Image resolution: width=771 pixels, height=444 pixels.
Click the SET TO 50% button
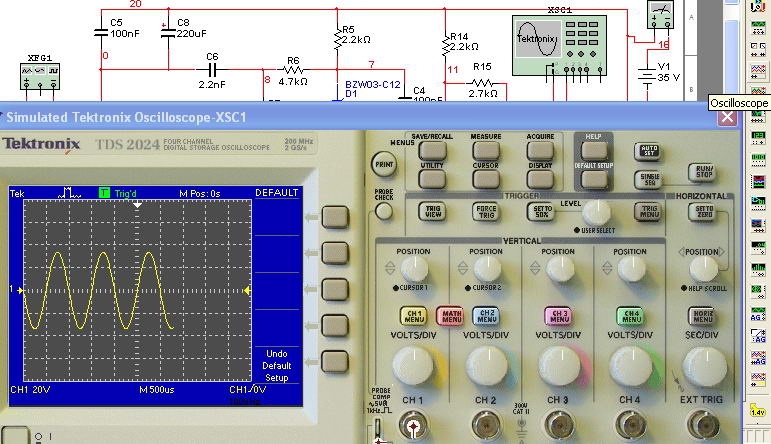[x=541, y=212]
